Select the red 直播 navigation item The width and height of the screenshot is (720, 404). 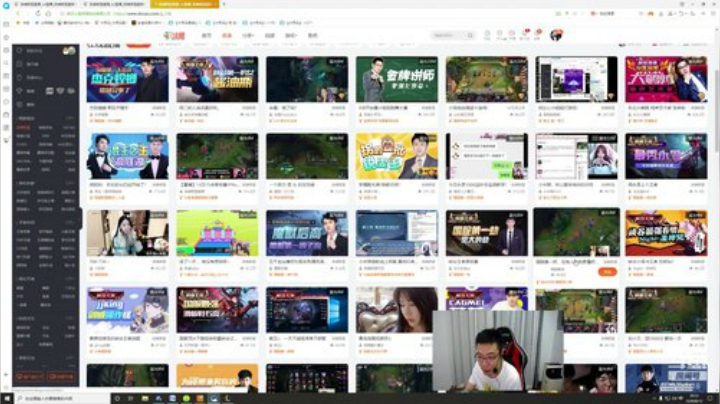(x=227, y=35)
